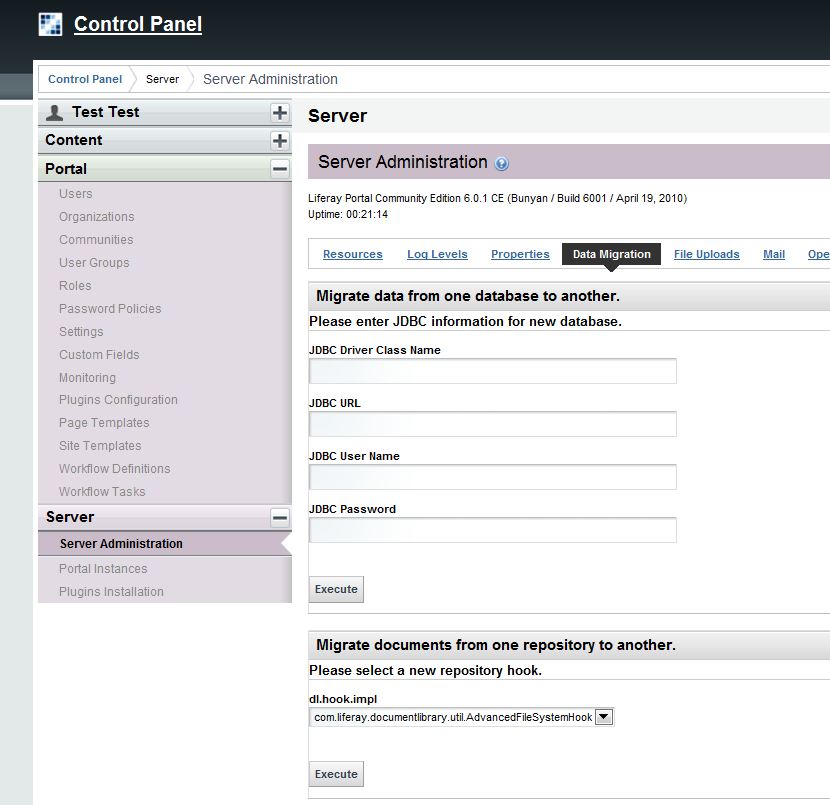Collapse the Portal section

pyautogui.click(x=280, y=169)
